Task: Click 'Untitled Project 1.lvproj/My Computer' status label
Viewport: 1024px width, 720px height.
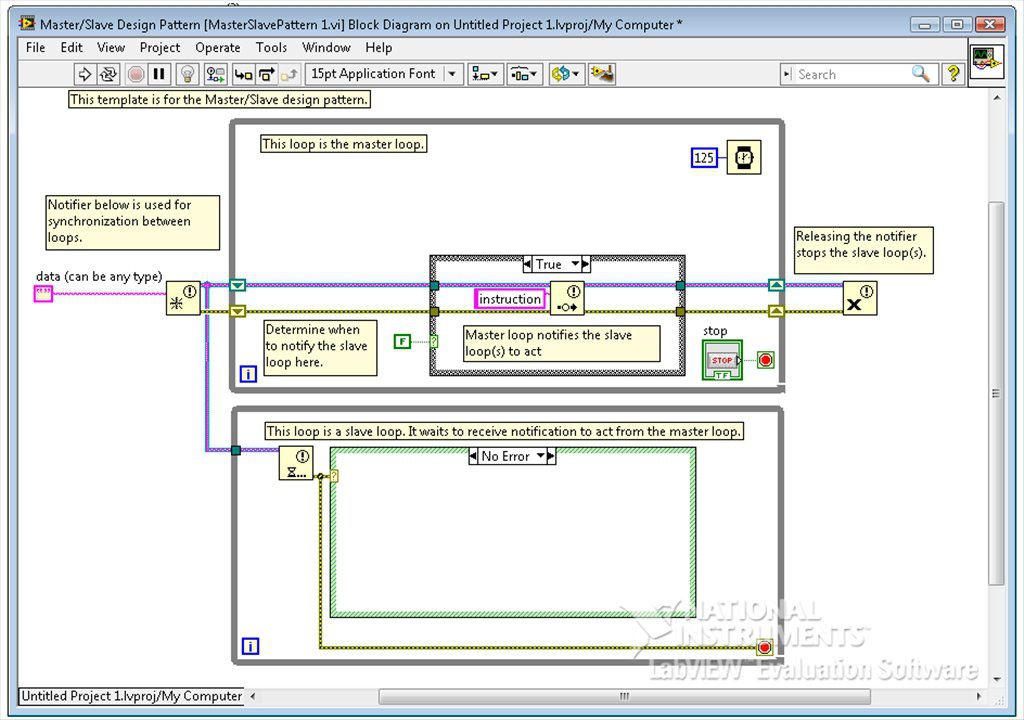Action: [131, 696]
